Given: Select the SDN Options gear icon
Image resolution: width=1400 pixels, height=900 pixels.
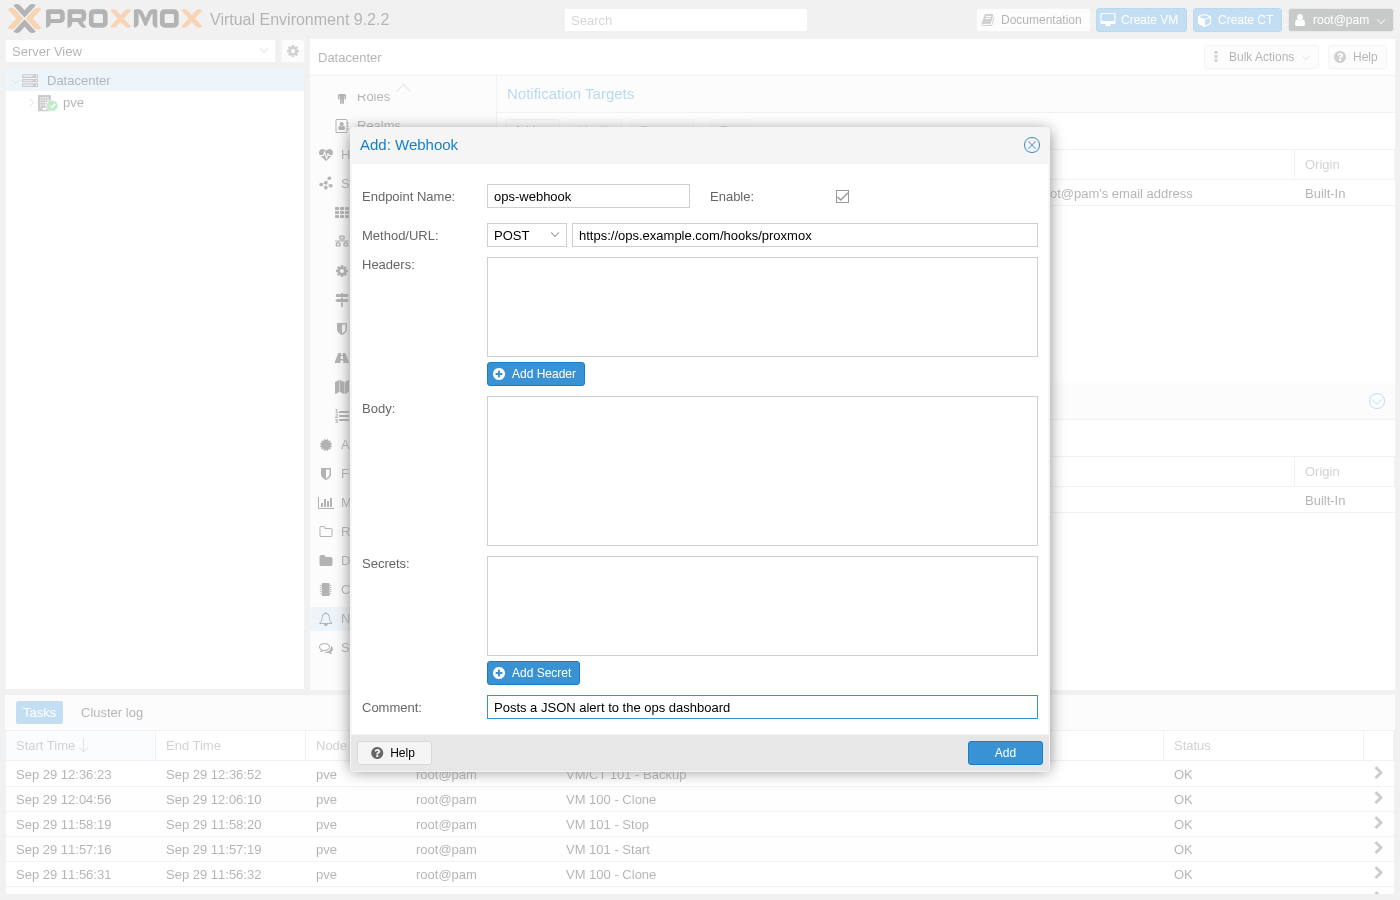Looking at the screenshot, I should (x=342, y=271).
